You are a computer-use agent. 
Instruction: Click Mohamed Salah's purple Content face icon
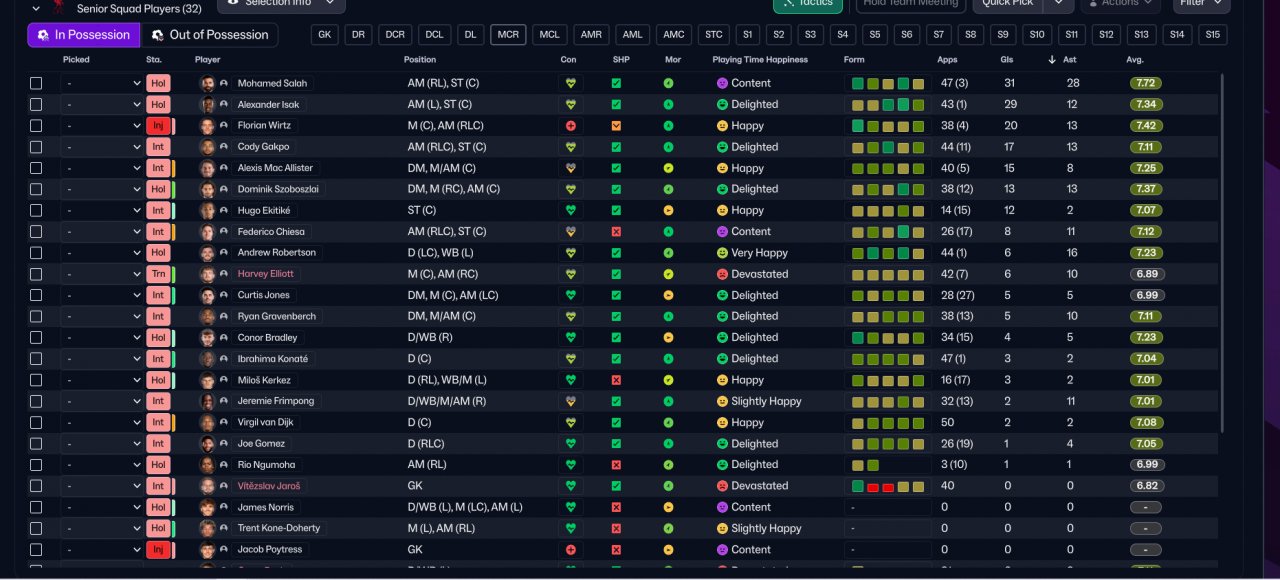(x=722, y=83)
